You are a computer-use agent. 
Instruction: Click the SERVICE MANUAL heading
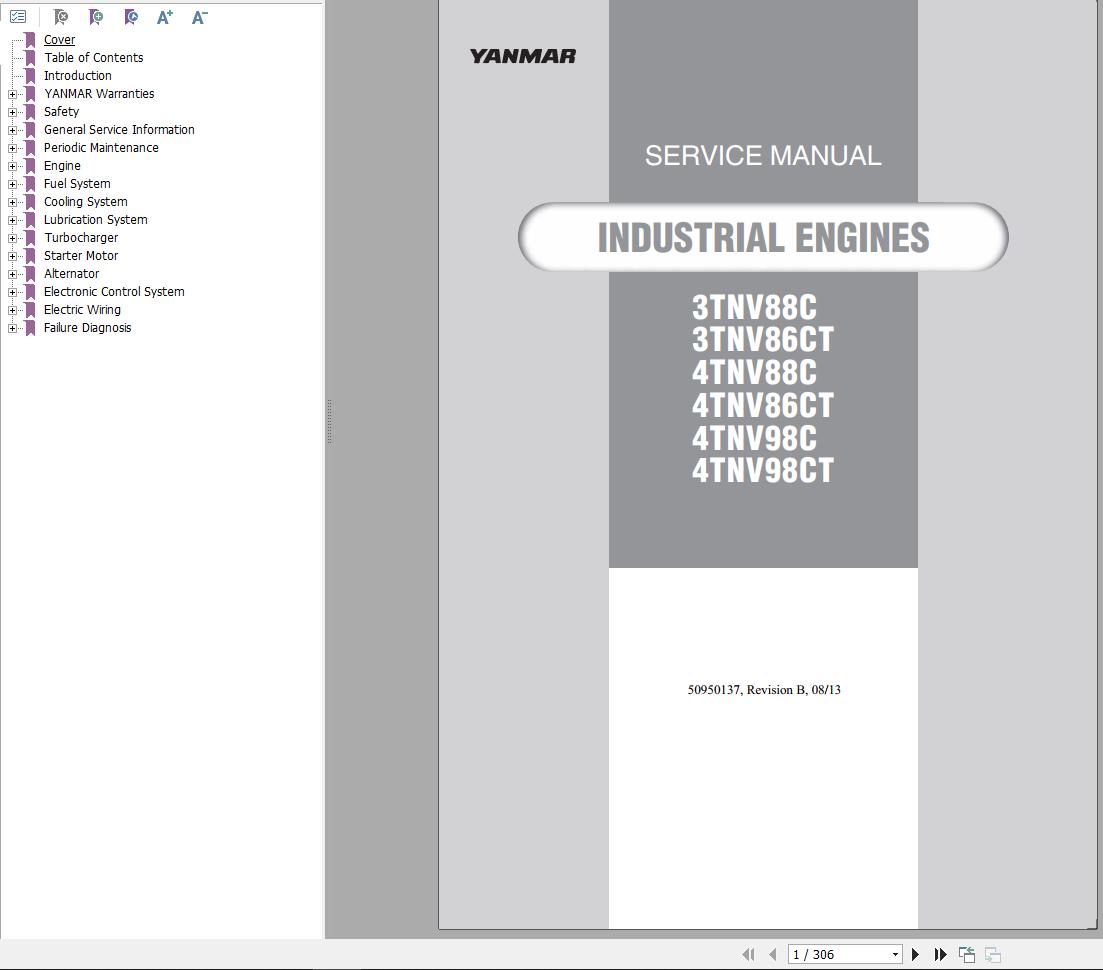(763, 155)
